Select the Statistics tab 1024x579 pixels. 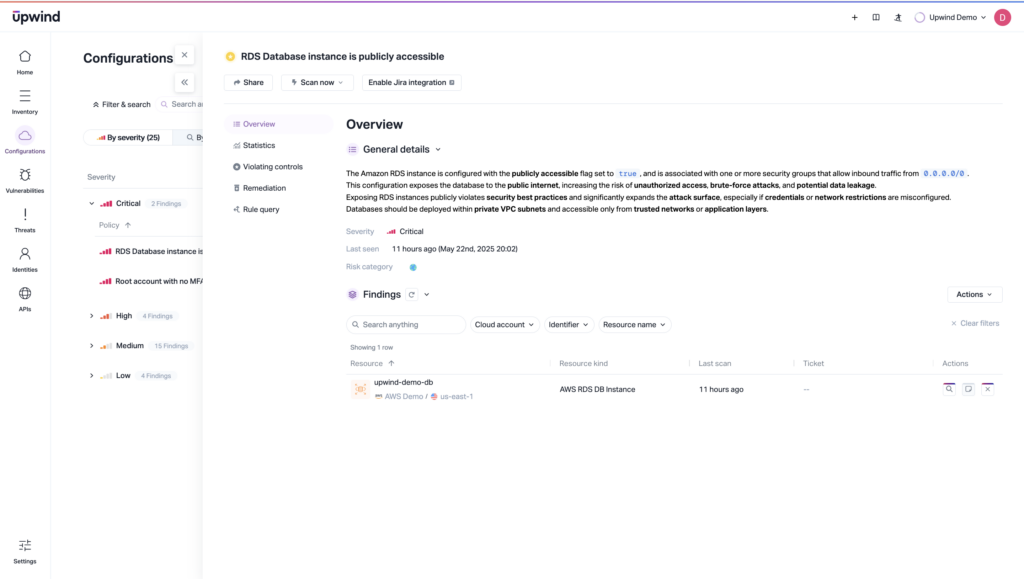tap(279, 146)
